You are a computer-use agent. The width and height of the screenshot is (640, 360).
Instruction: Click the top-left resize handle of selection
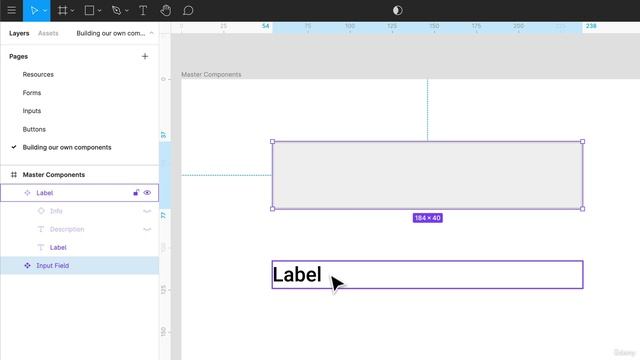273,142
